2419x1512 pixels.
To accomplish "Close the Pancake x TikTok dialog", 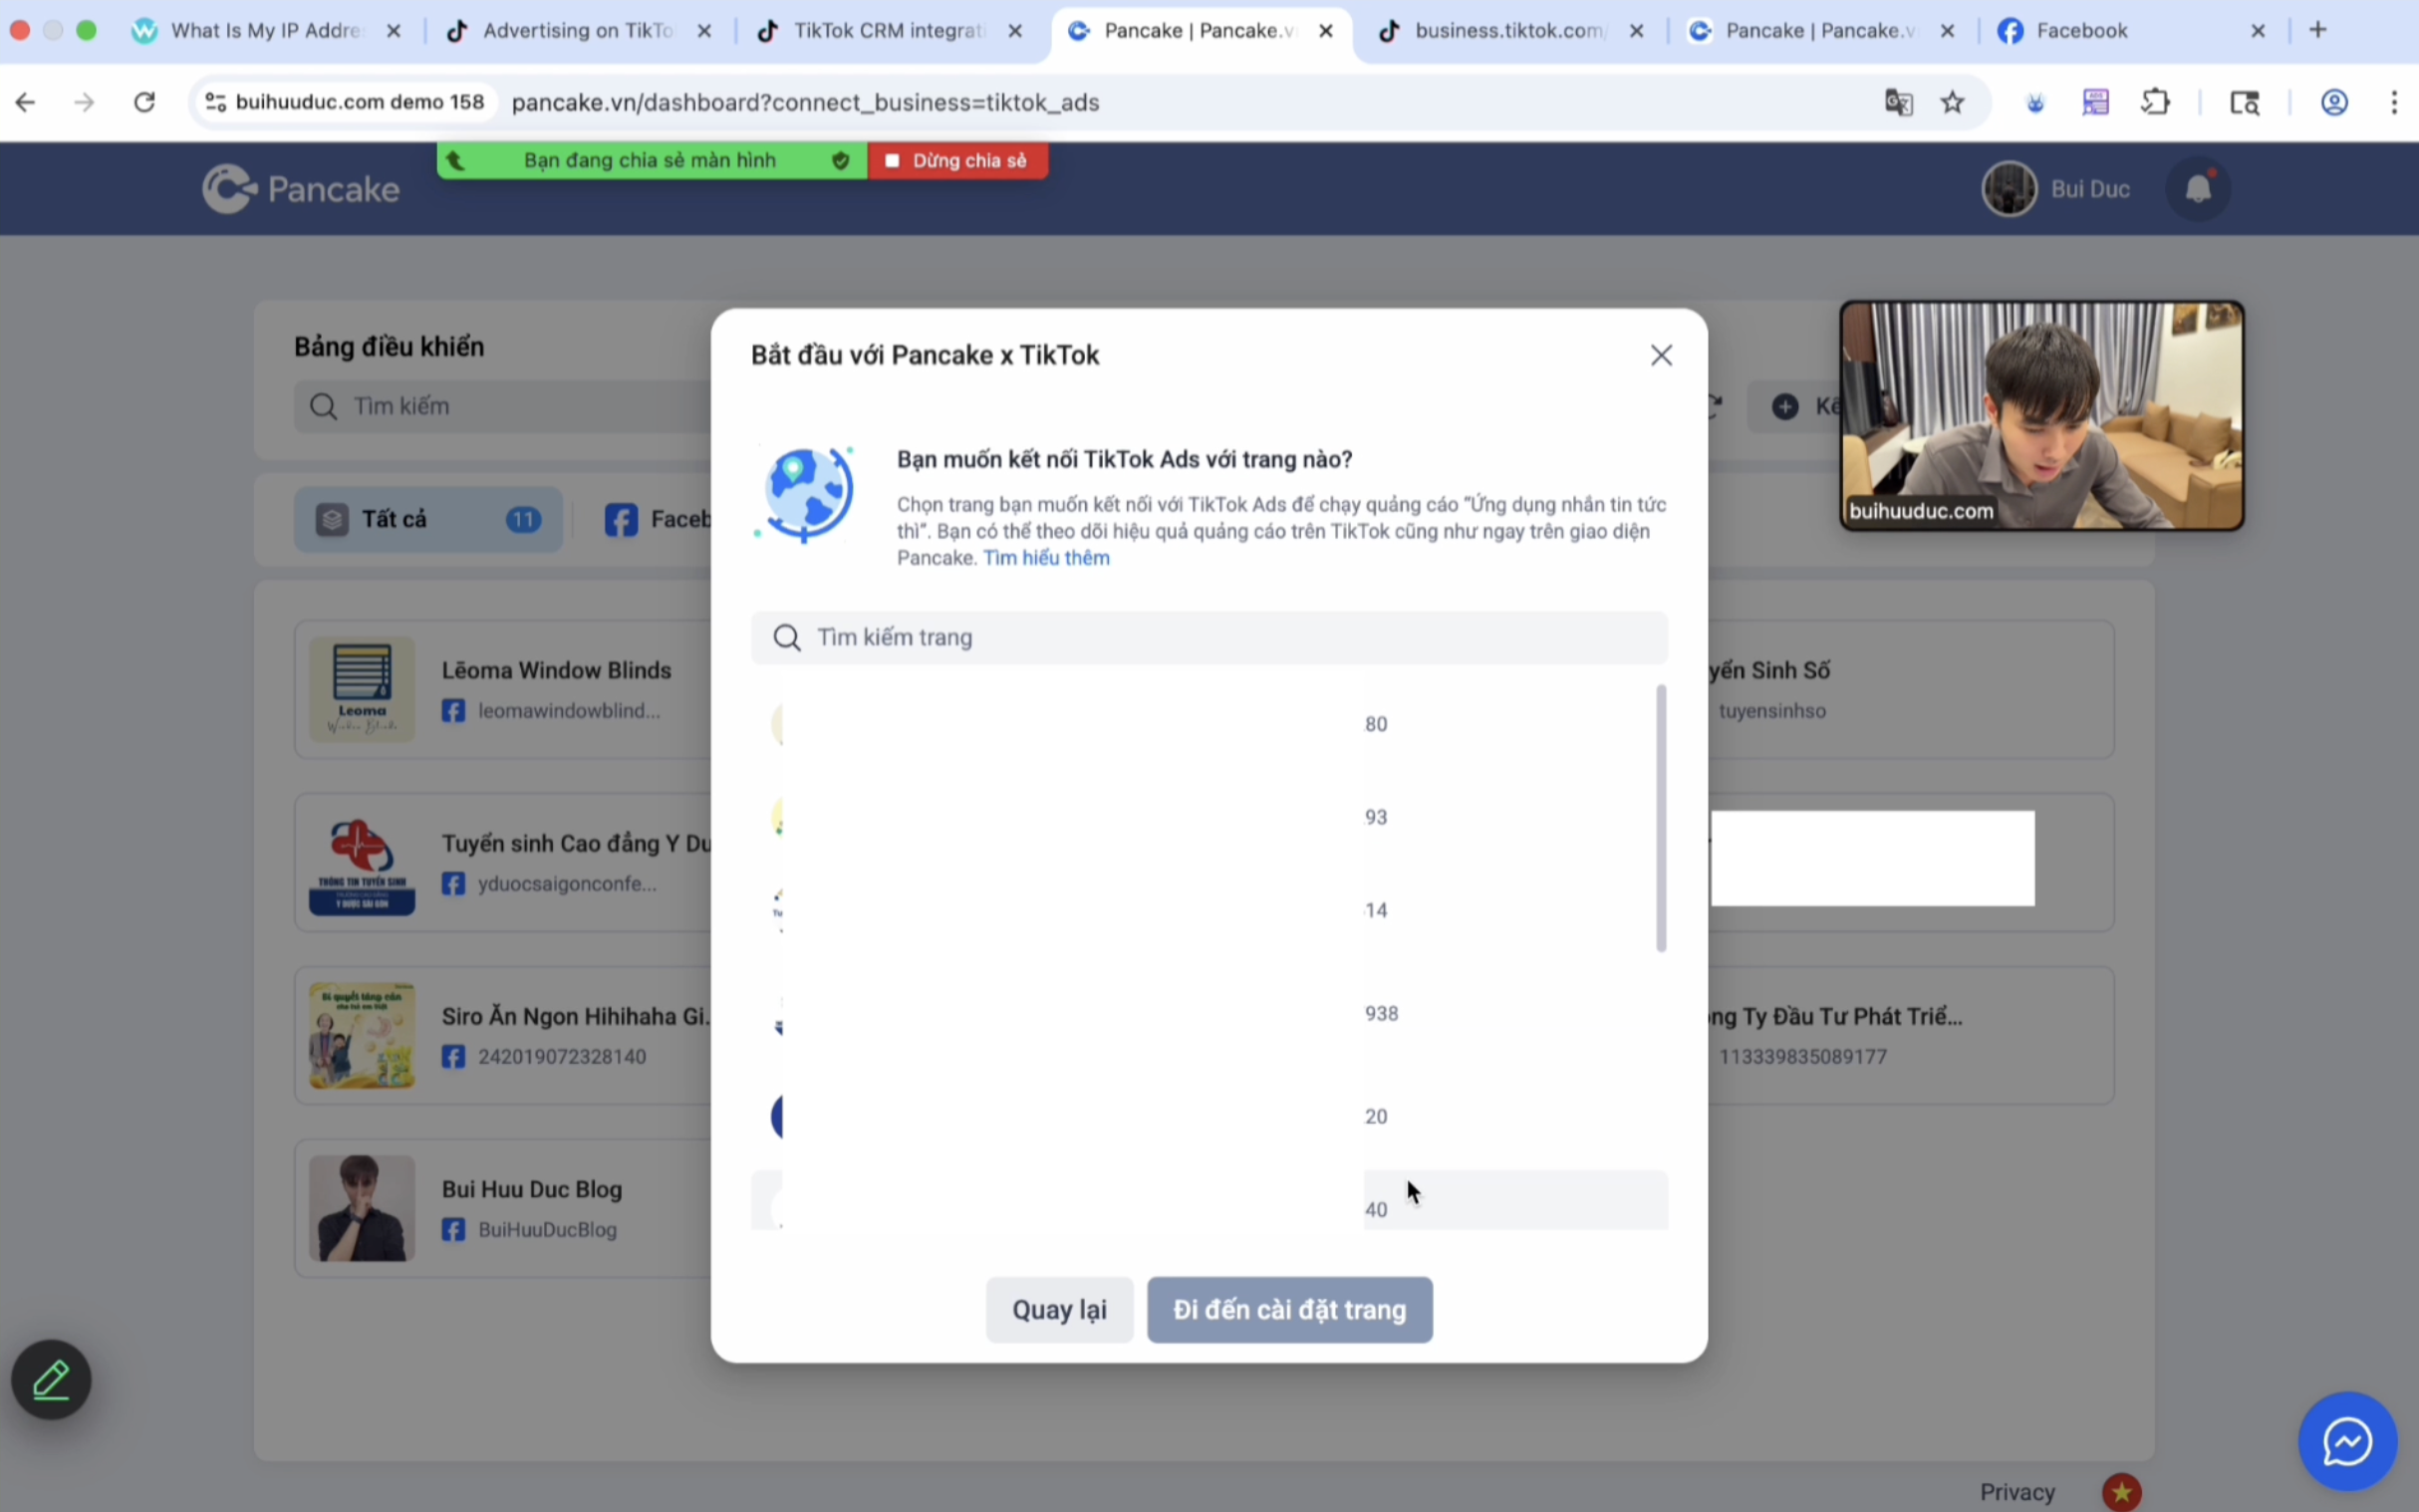I will click(1661, 355).
